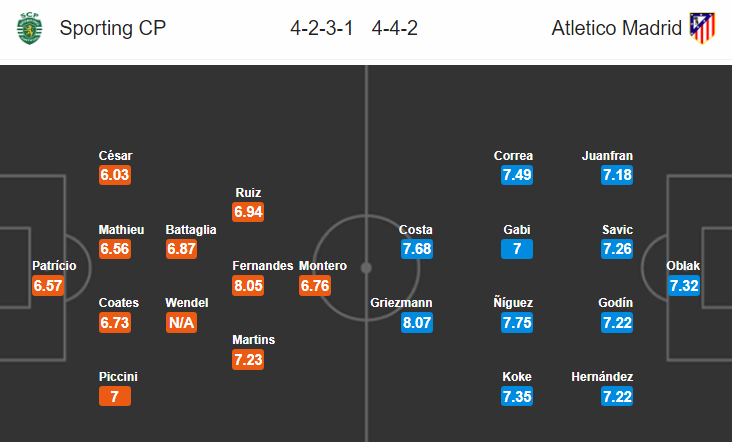The image size is (732, 442).
Task: Click the 4-2-3-1 formation label
Action: click(322, 28)
